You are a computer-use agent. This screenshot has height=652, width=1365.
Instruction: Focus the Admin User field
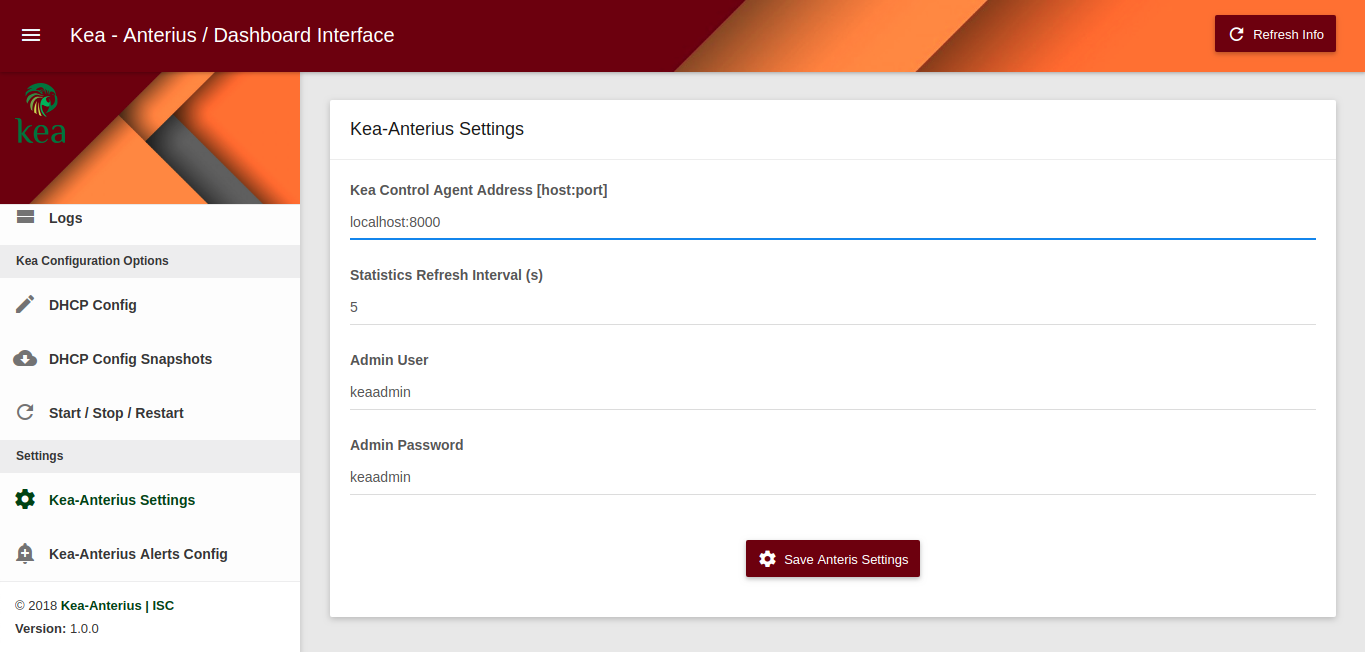click(x=833, y=392)
